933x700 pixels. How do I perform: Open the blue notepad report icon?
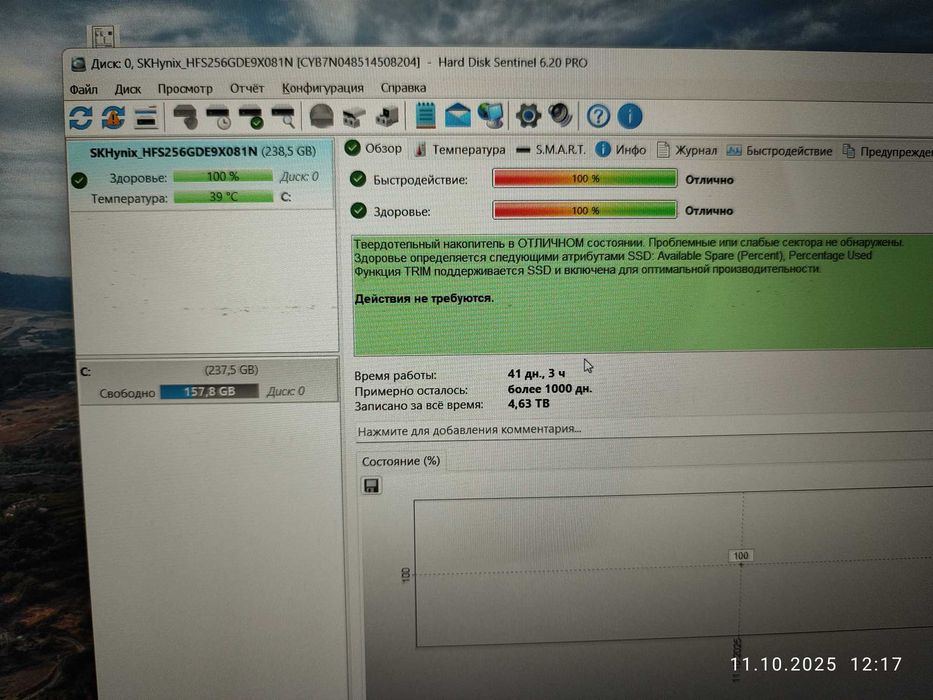[425, 115]
